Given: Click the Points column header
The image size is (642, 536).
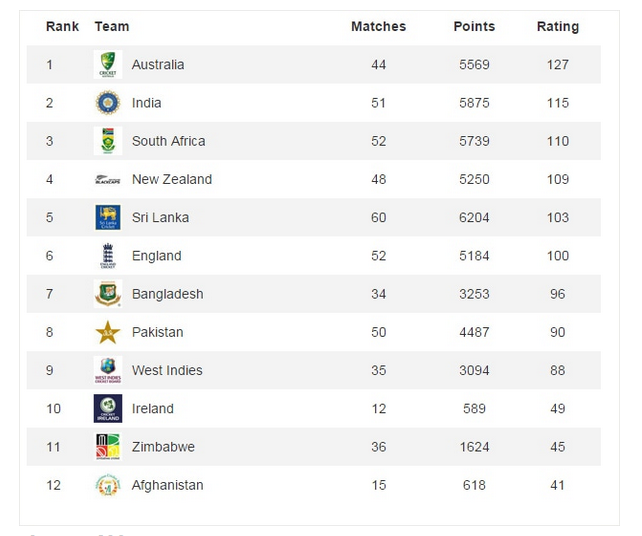Looking at the screenshot, I should [x=474, y=27].
